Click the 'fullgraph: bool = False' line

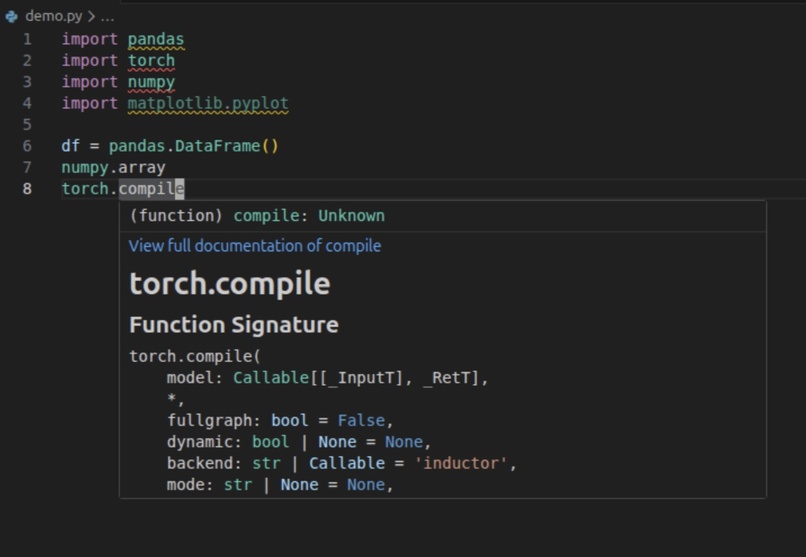coord(280,421)
